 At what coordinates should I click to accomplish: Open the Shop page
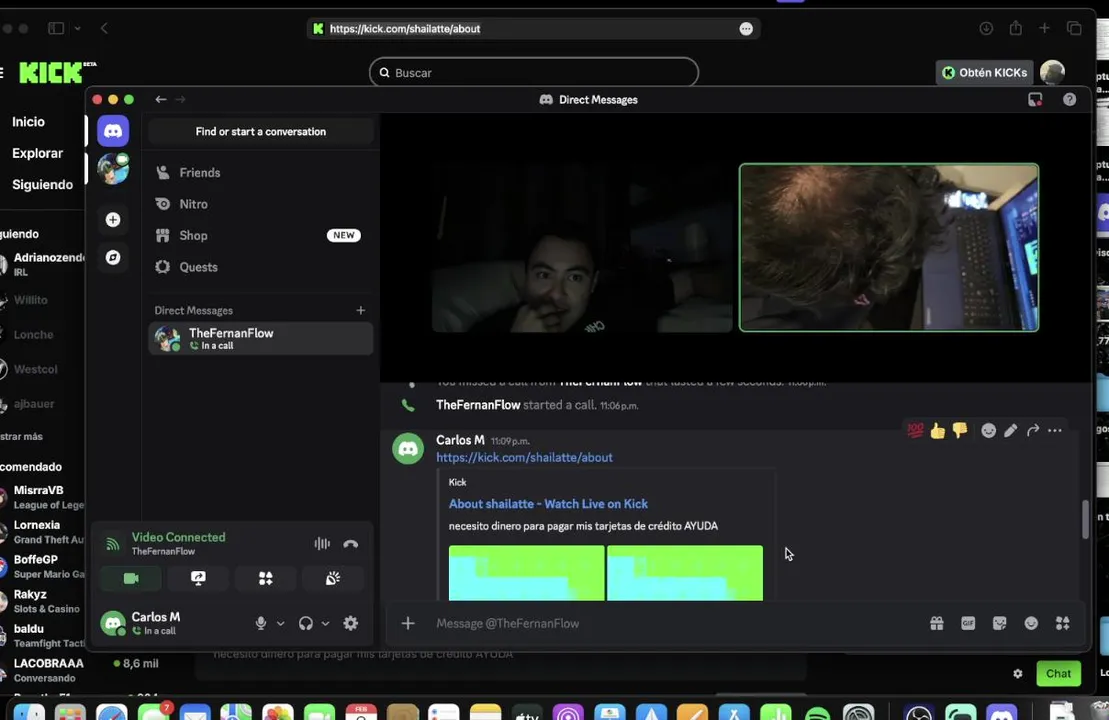[260, 236]
